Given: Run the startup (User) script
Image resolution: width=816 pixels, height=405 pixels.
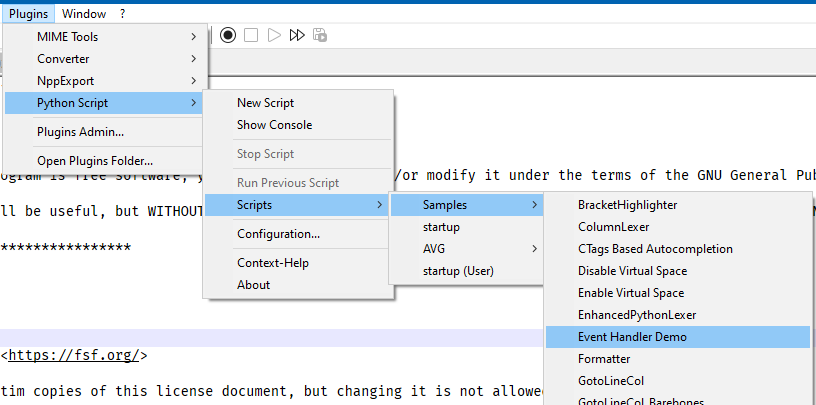Looking at the screenshot, I should [x=467, y=271].
